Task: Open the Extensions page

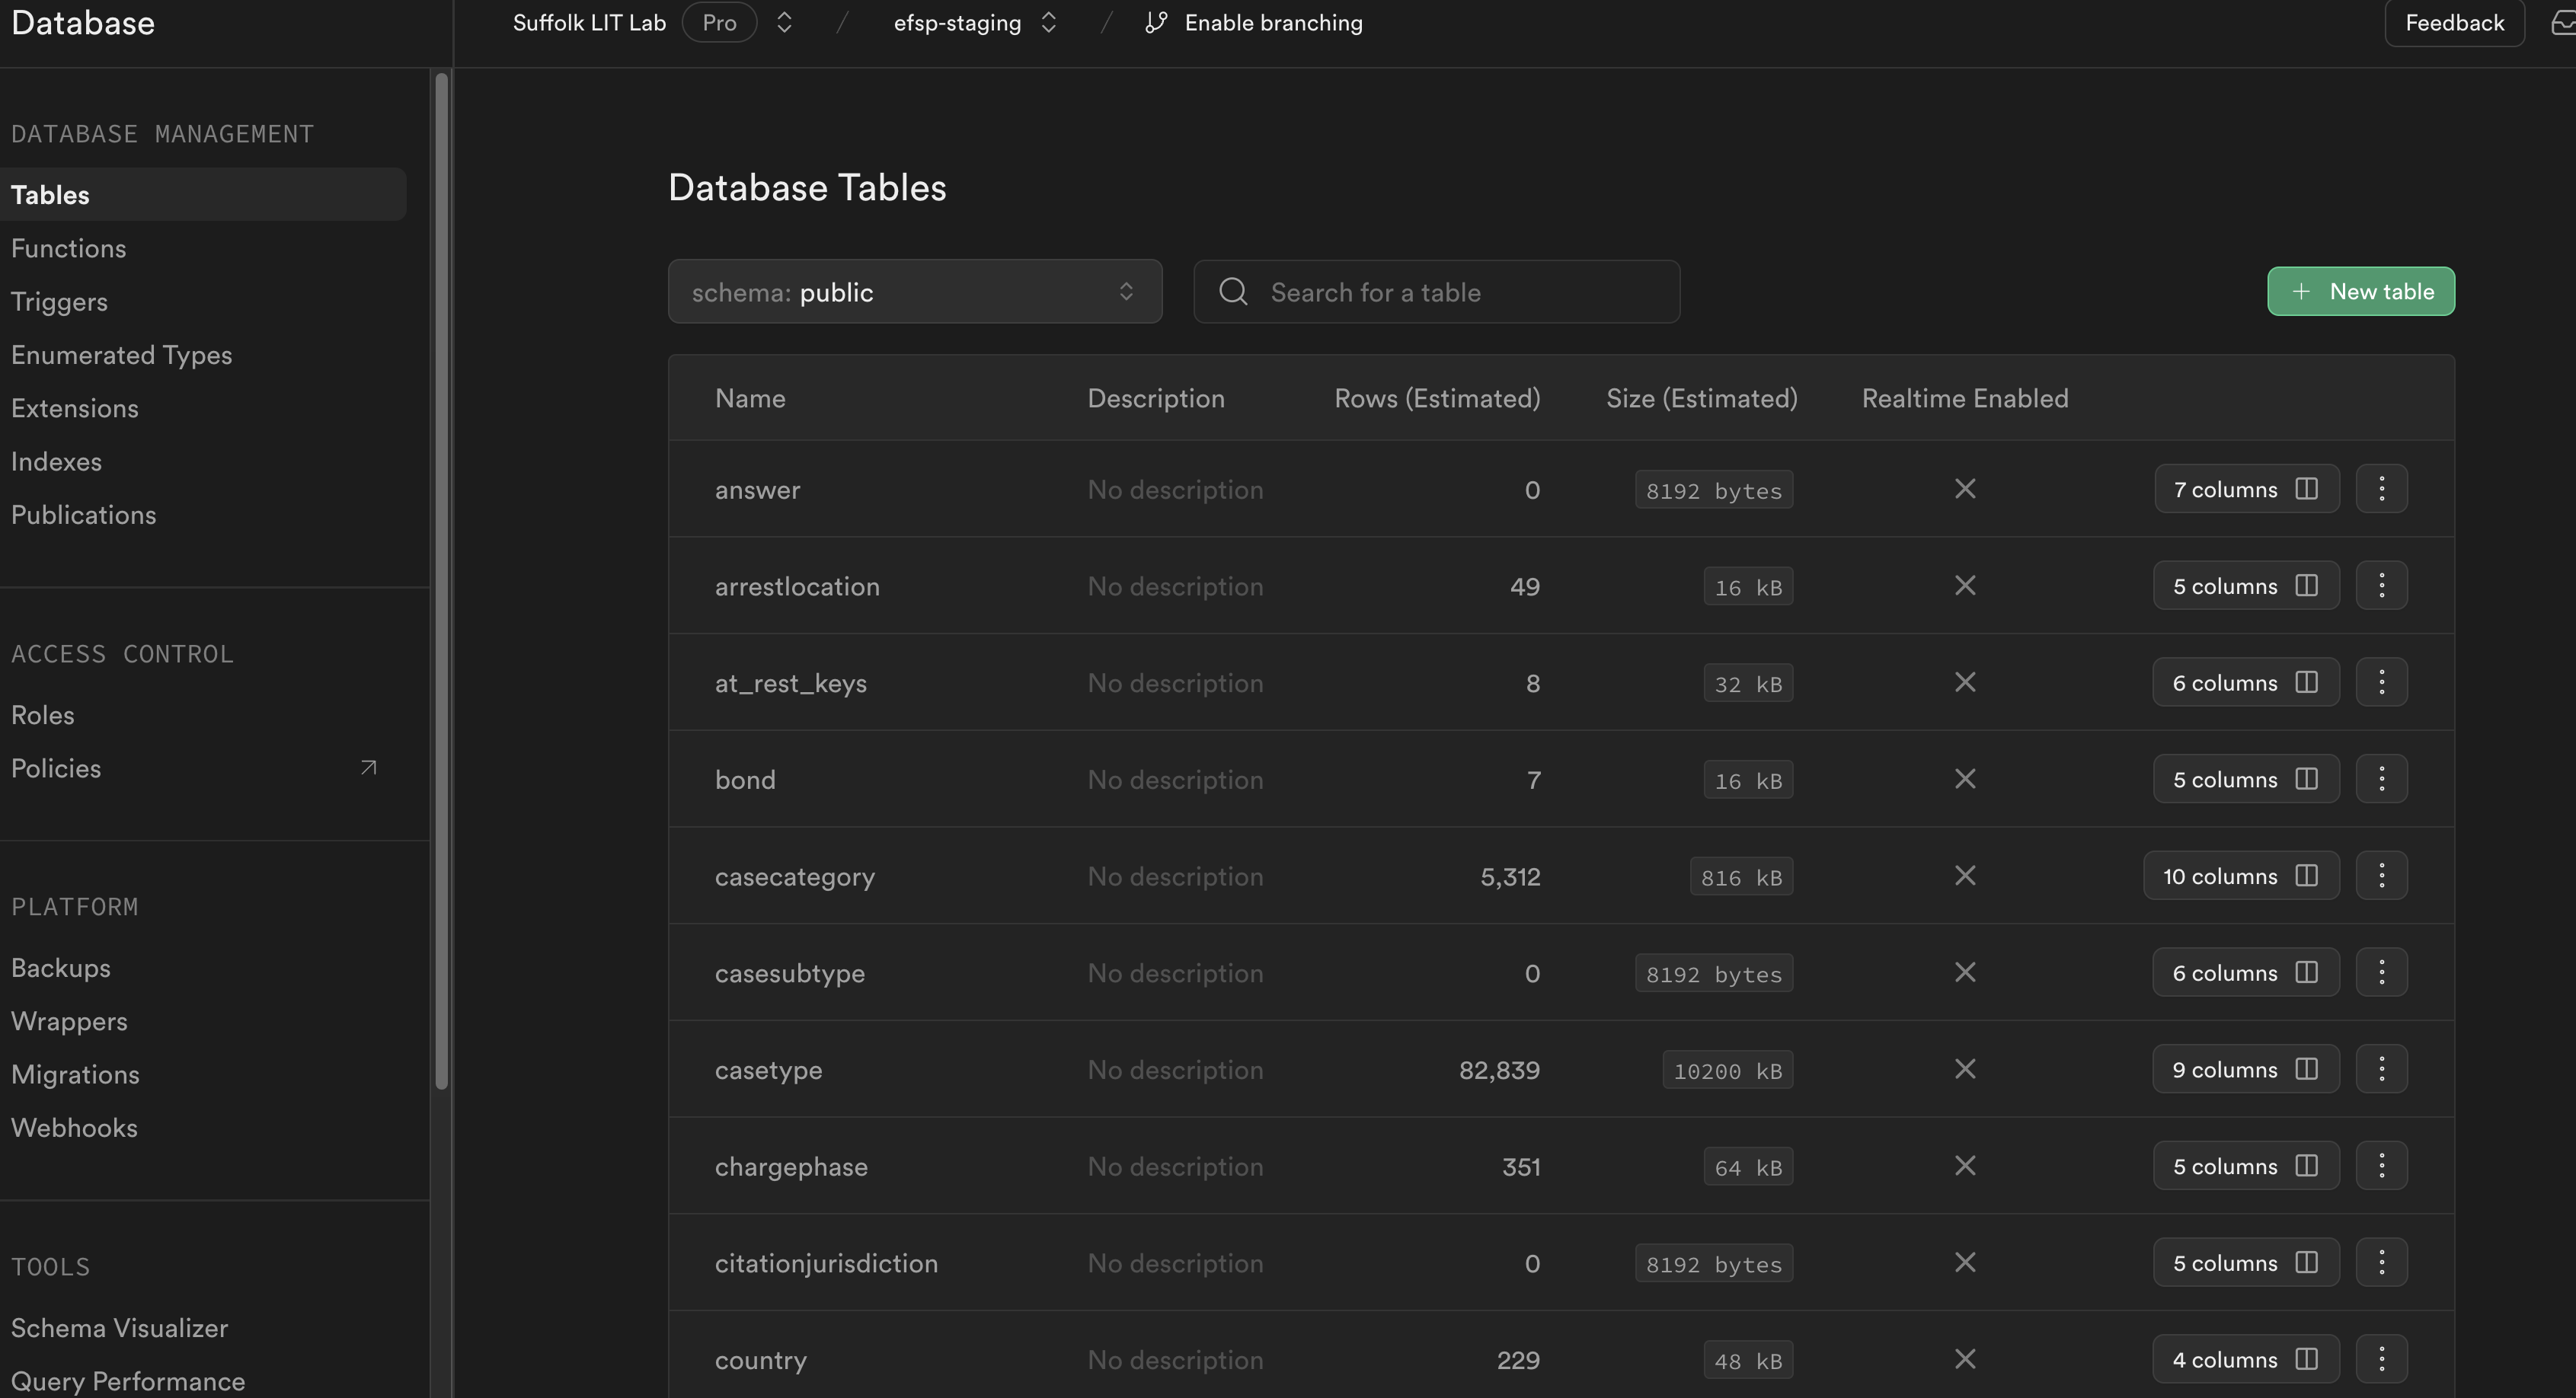Action: coord(75,408)
